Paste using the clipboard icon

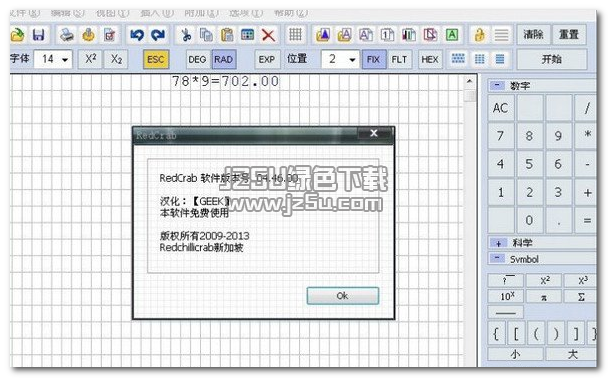[x=226, y=35]
